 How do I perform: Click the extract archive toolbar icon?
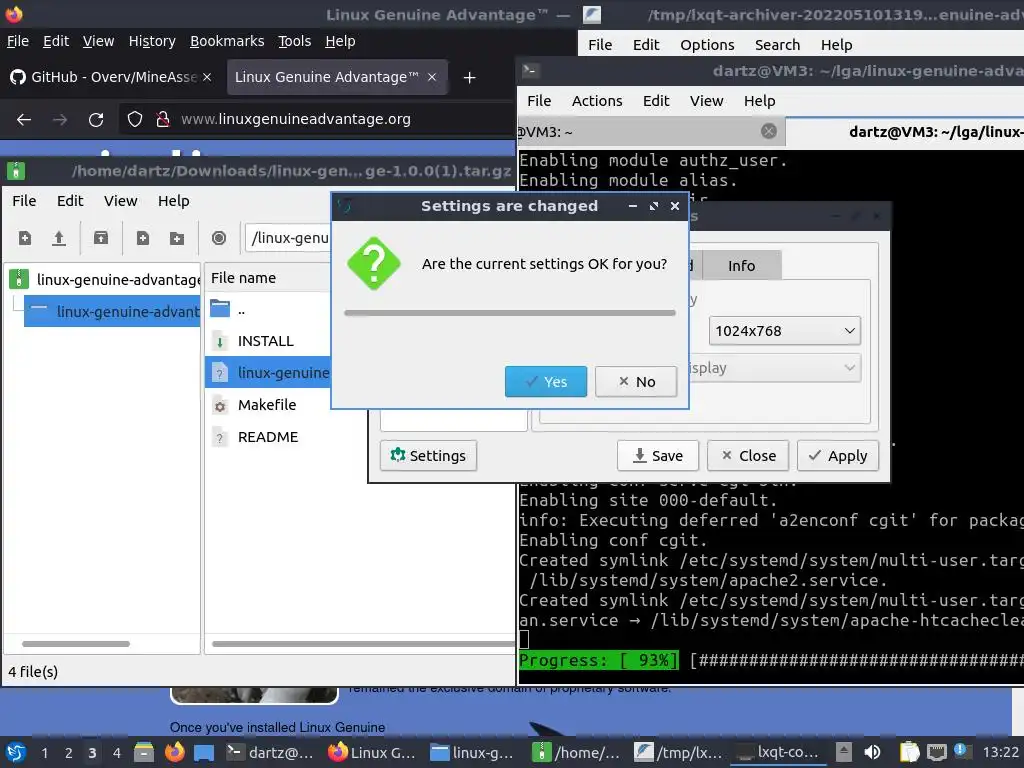(101, 238)
